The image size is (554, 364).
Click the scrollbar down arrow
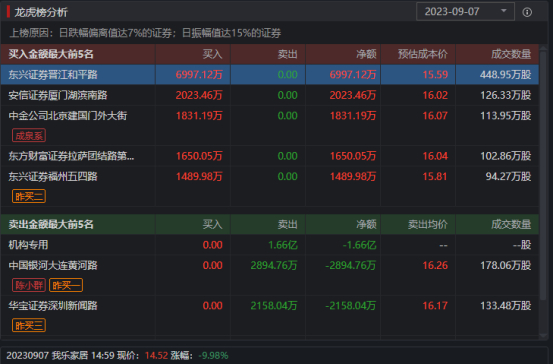pos(544,336)
